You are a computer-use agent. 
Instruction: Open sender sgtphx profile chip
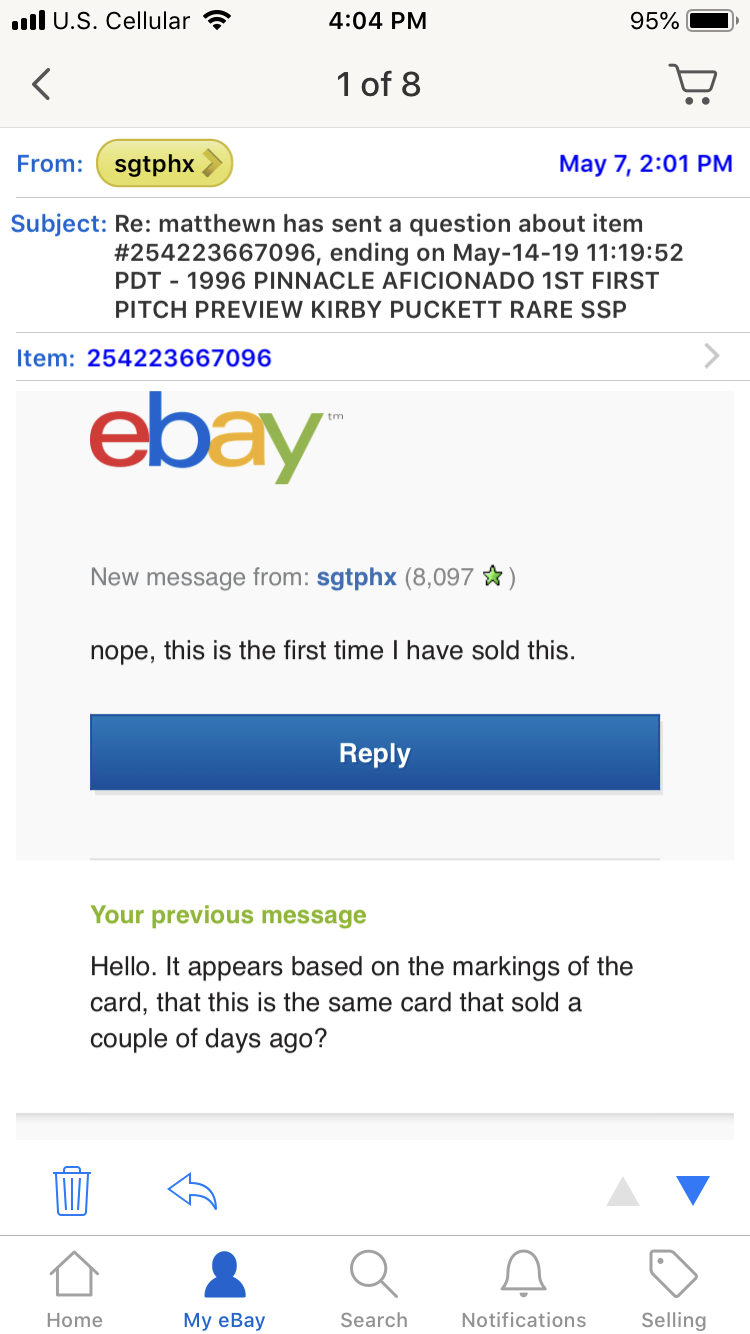click(164, 163)
